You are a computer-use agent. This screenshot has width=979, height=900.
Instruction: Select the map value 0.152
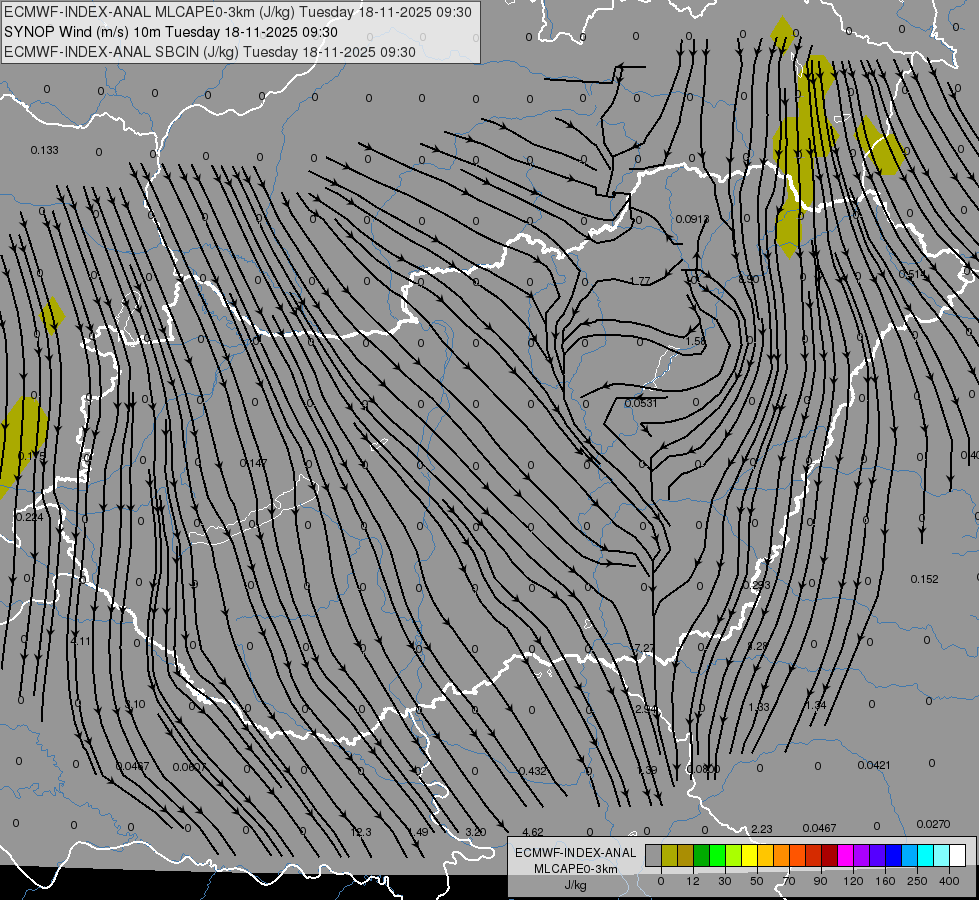pos(925,579)
